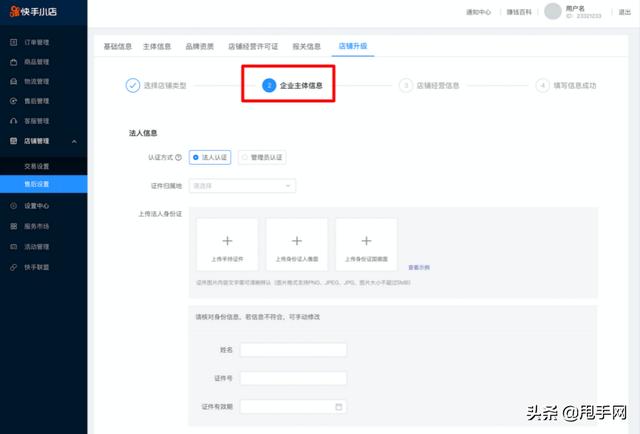Open the 查看示例 link
Screen dimensions: 640x434
pyautogui.click(x=419, y=267)
